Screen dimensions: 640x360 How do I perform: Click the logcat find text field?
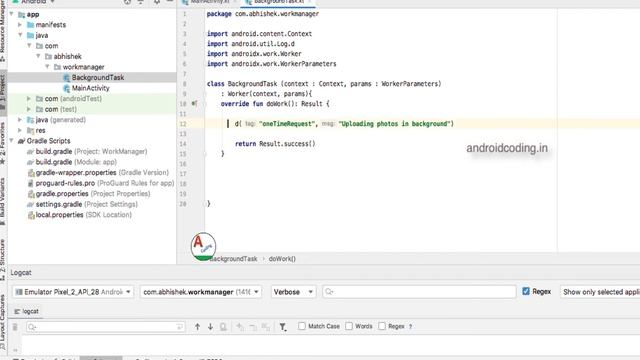coord(105,327)
